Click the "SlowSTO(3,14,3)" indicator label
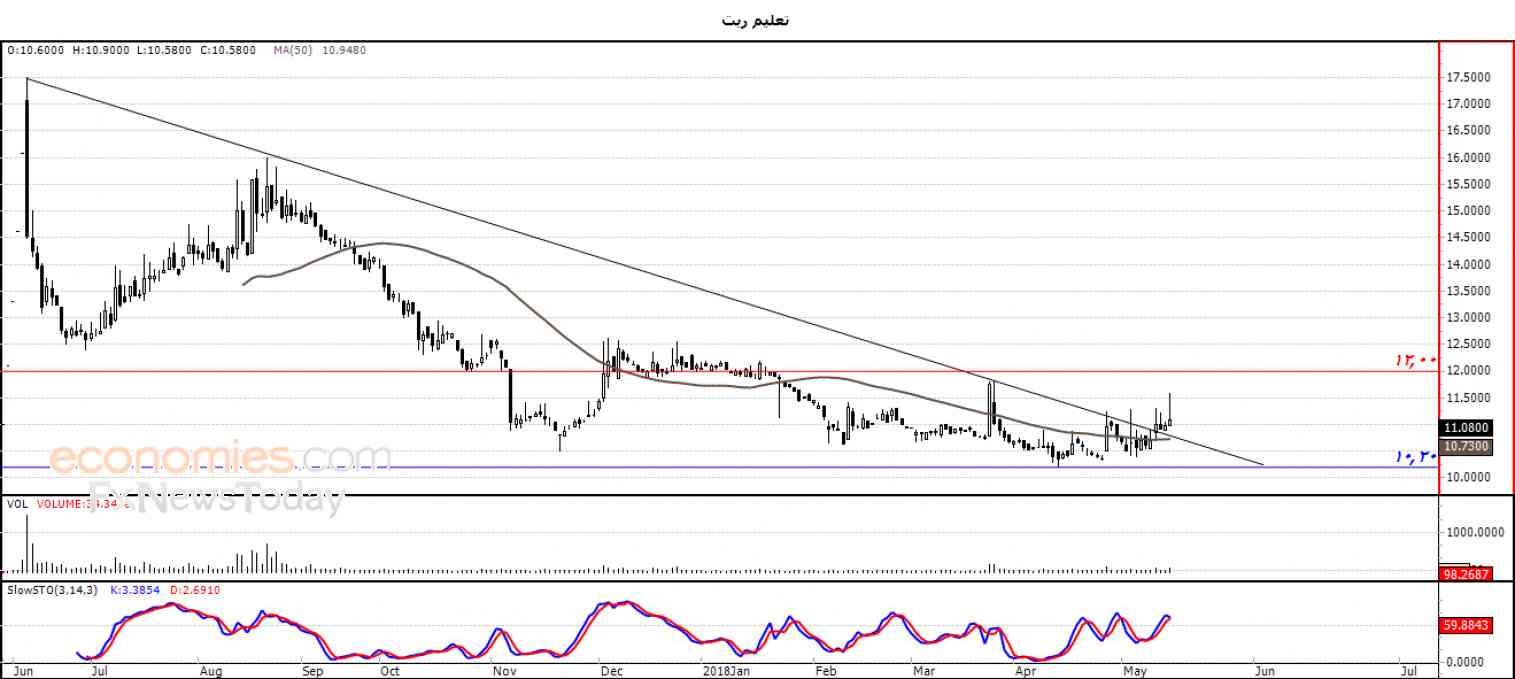Screen dimensions: 1515x679 [50, 590]
